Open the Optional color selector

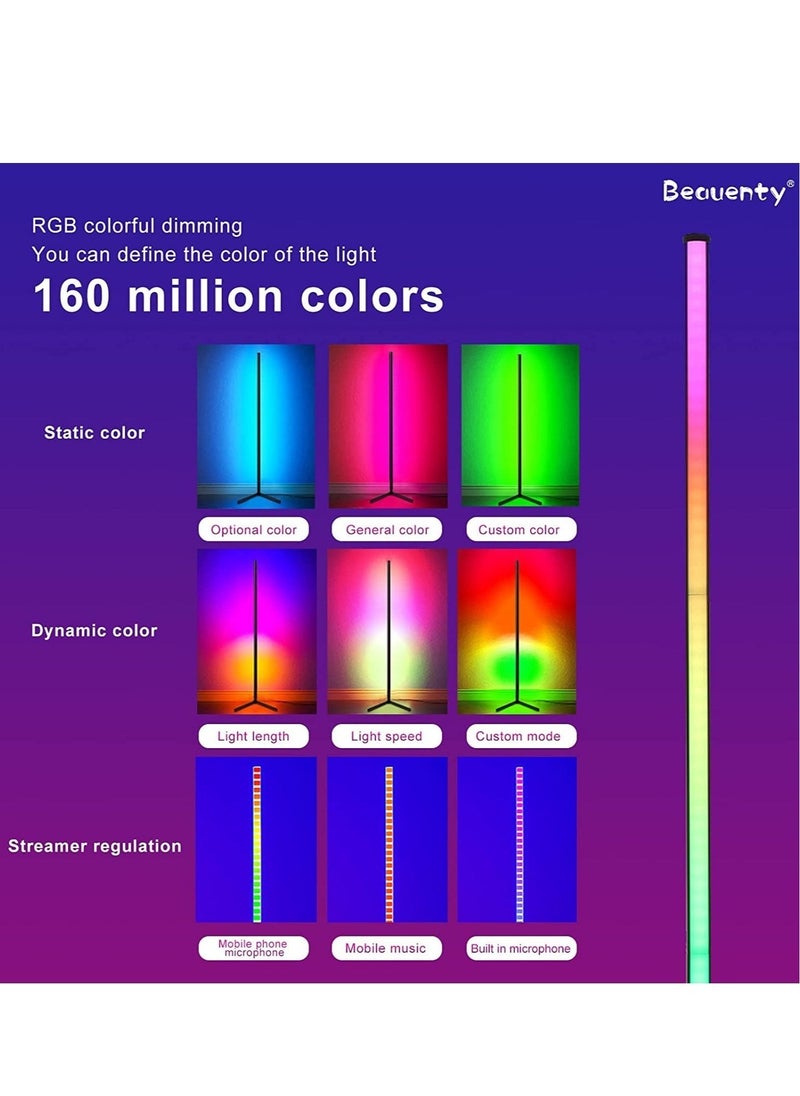pos(252,529)
